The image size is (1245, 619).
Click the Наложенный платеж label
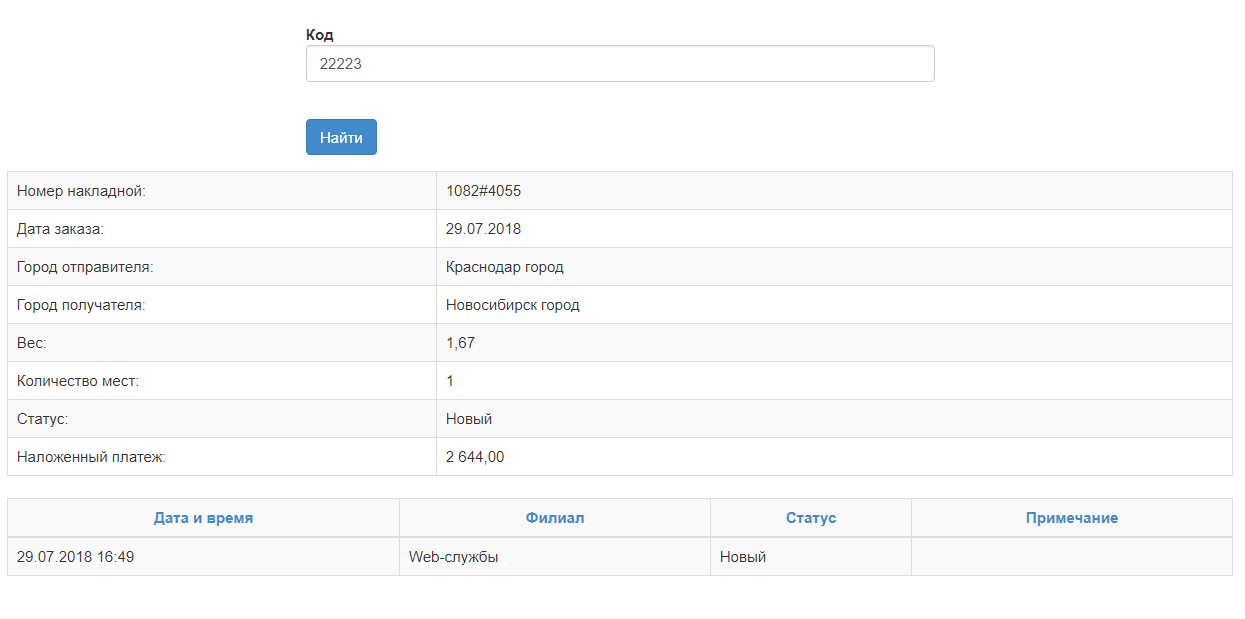[x=91, y=457]
